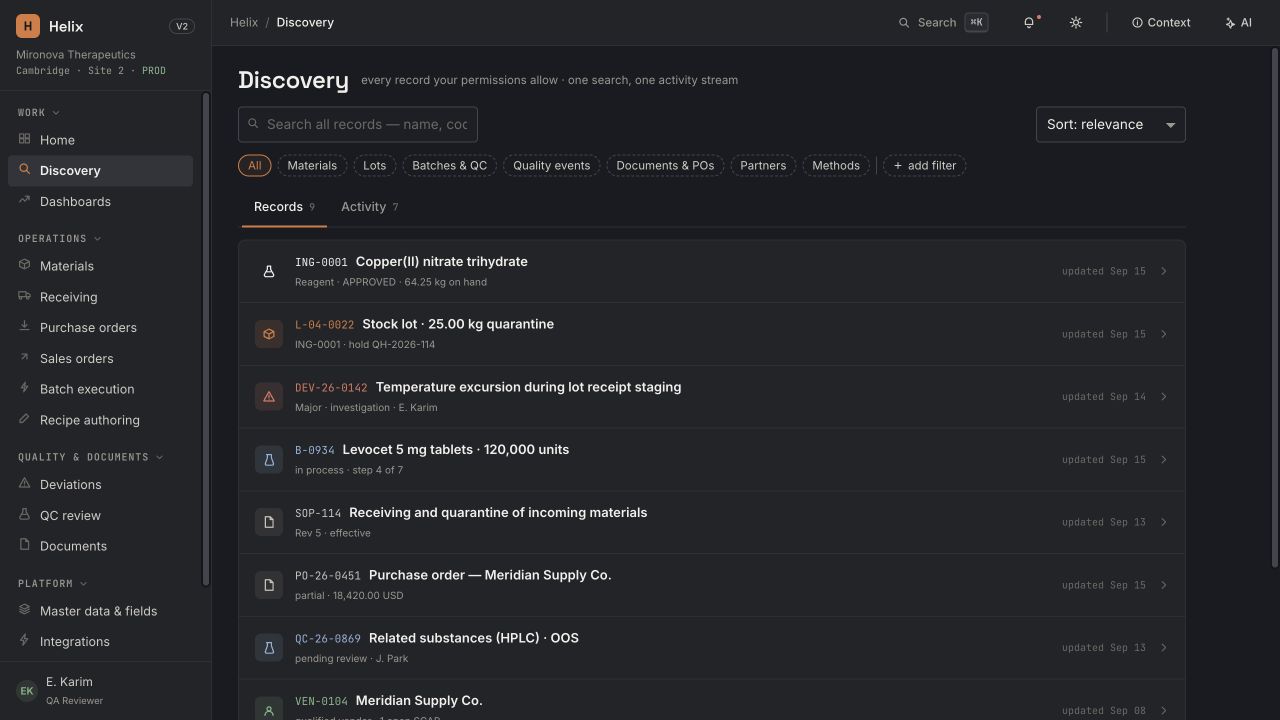Open the AI assistant sparkle button
Image resolution: width=1280 pixels, height=720 pixels.
pos(1238,22)
